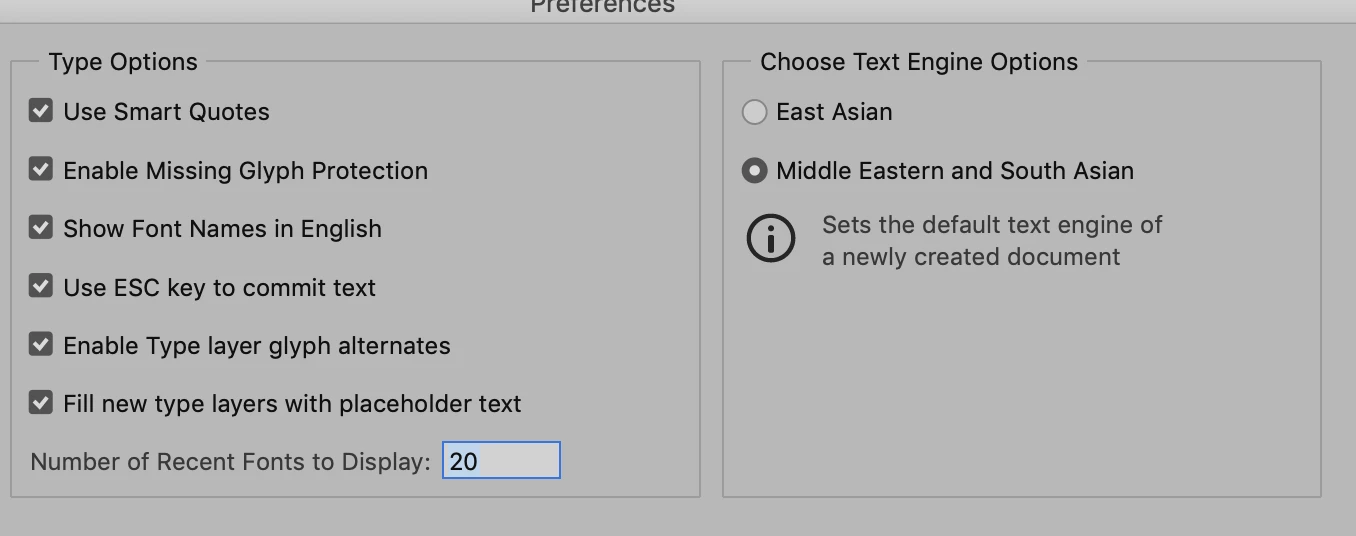
Task: Click the Recent Fonts number input field
Action: tap(501, 461)
